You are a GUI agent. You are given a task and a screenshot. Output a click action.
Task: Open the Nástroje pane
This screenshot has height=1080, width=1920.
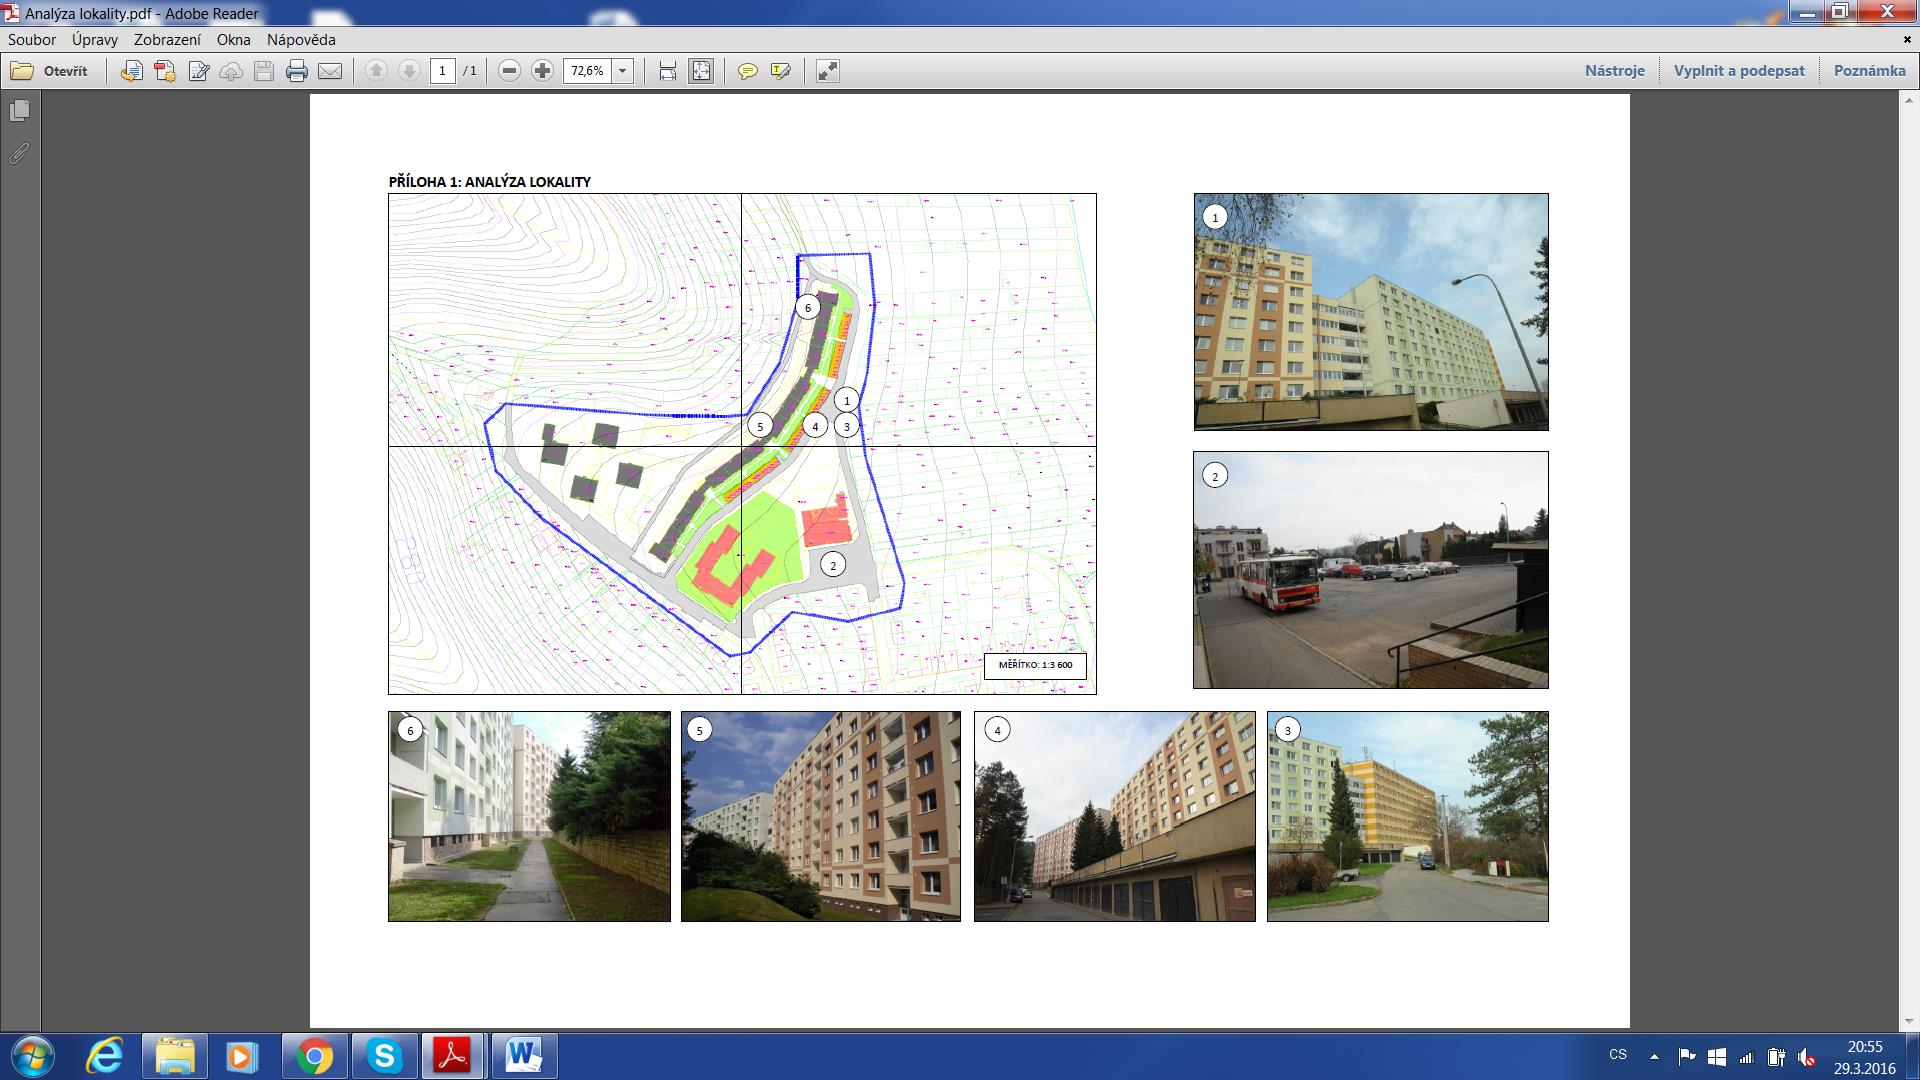1615,71
